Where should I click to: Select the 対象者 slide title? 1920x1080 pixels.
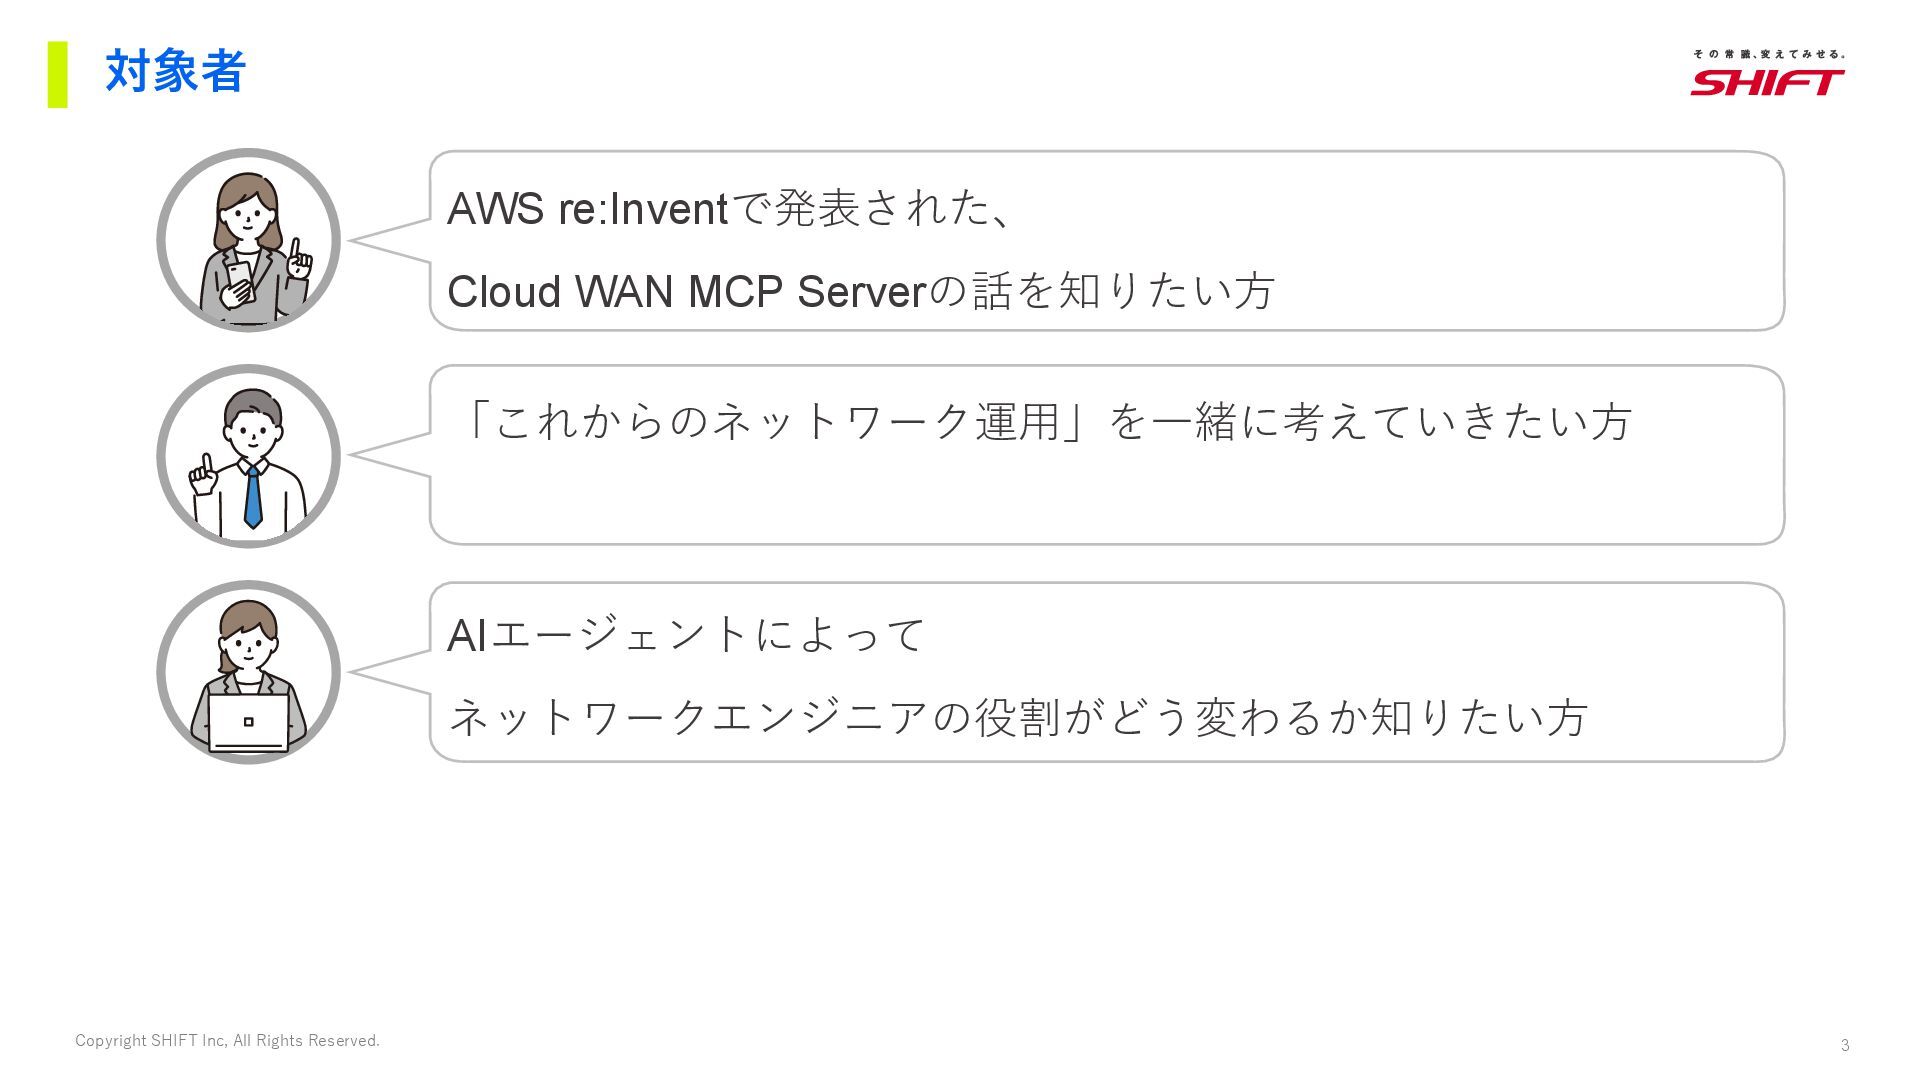175,72
